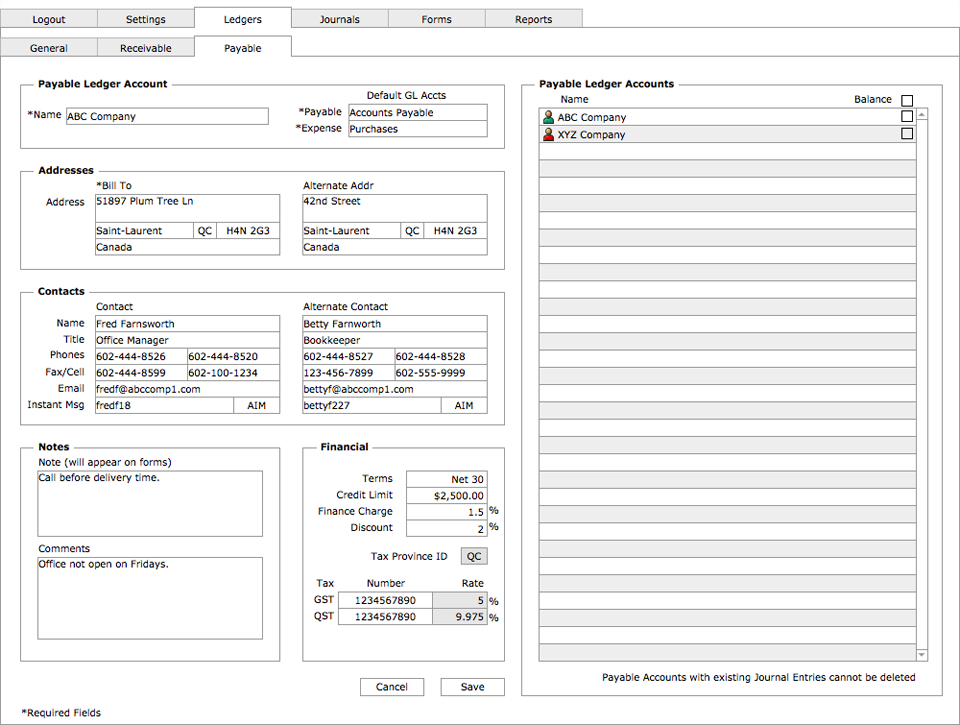
Task: Edit alternate email bettyf@abccomp1.com
Action: coord(395,389)
